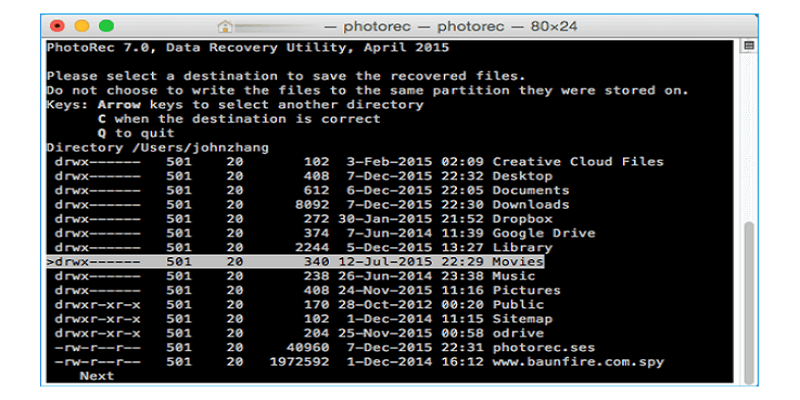Click the home folder icon in title bar
Image resolution: width=800 pixels, height=400 pixels.
tap(225, 26)
